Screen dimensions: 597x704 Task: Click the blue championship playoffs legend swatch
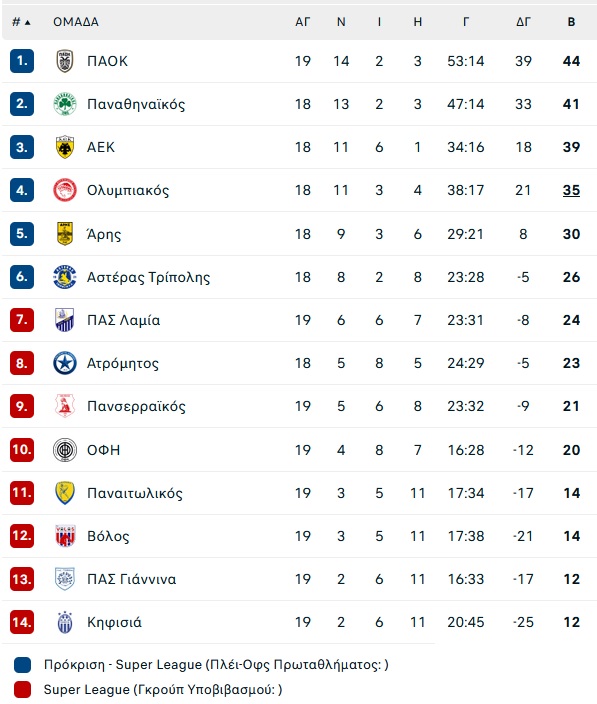(x=22, y=665)
